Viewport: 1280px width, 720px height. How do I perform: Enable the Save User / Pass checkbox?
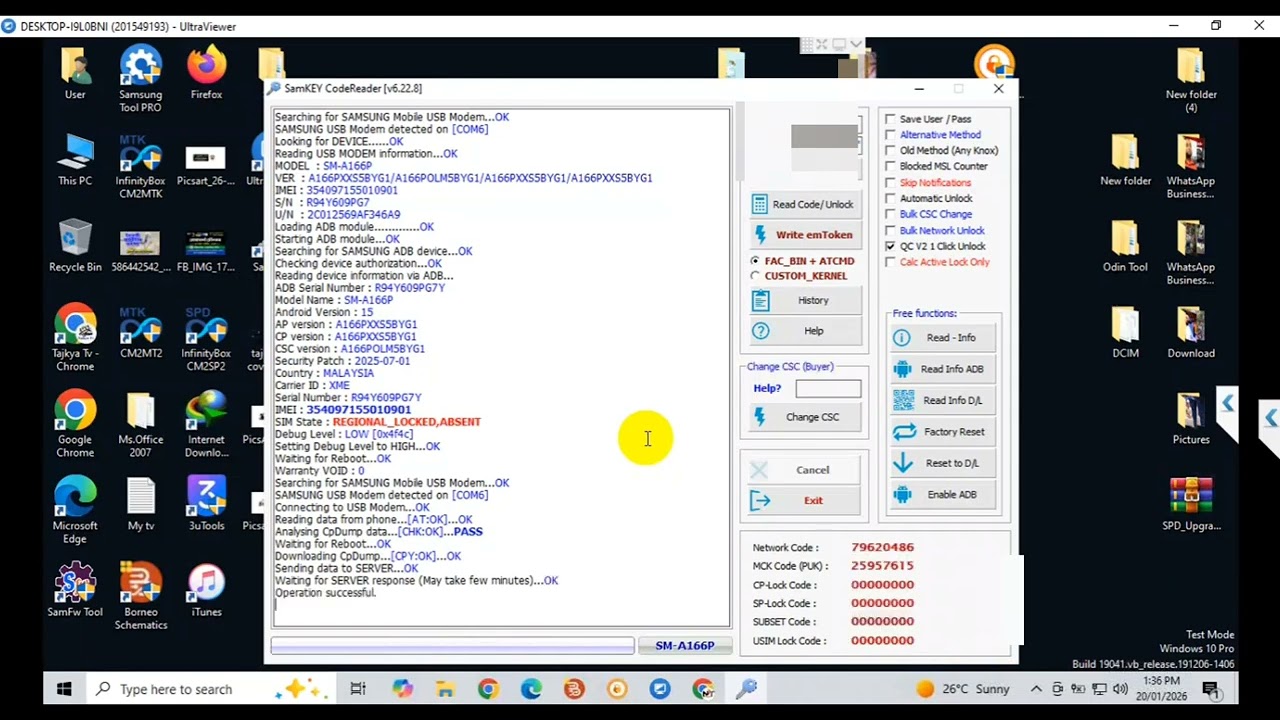click(891, 119)
